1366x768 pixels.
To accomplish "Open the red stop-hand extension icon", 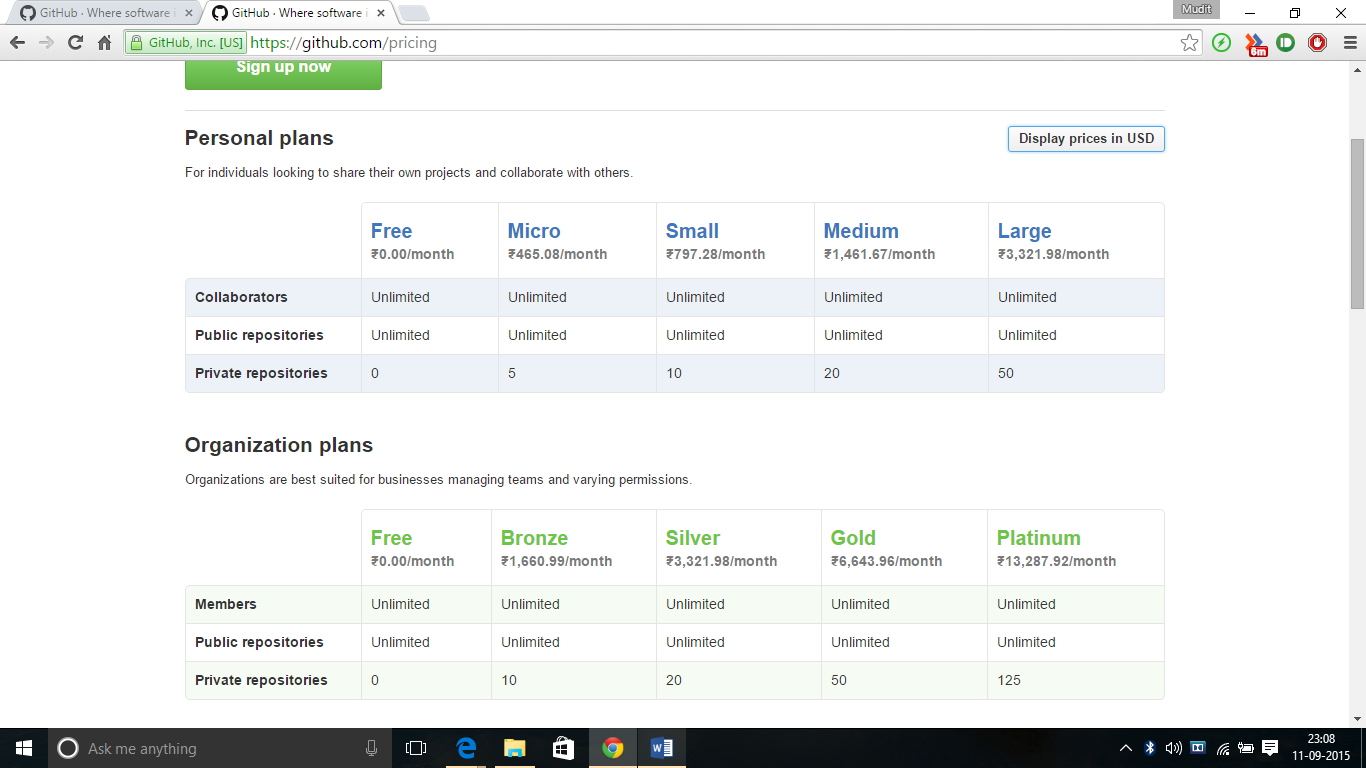I will click(1317, 43).
